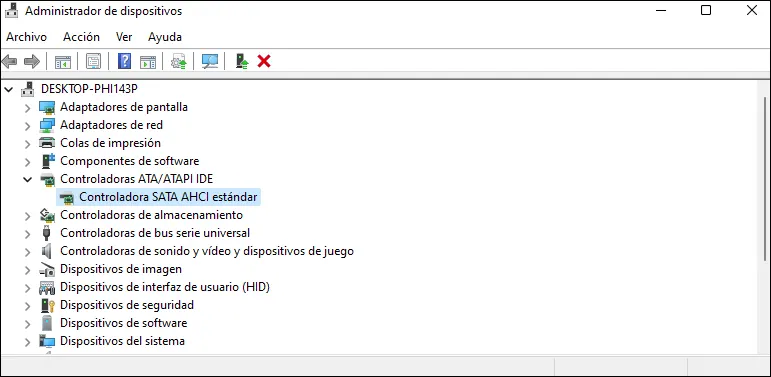Screen dimensions: 771x377
Task: Open the Properties toolbar icon
Action: 93,61
